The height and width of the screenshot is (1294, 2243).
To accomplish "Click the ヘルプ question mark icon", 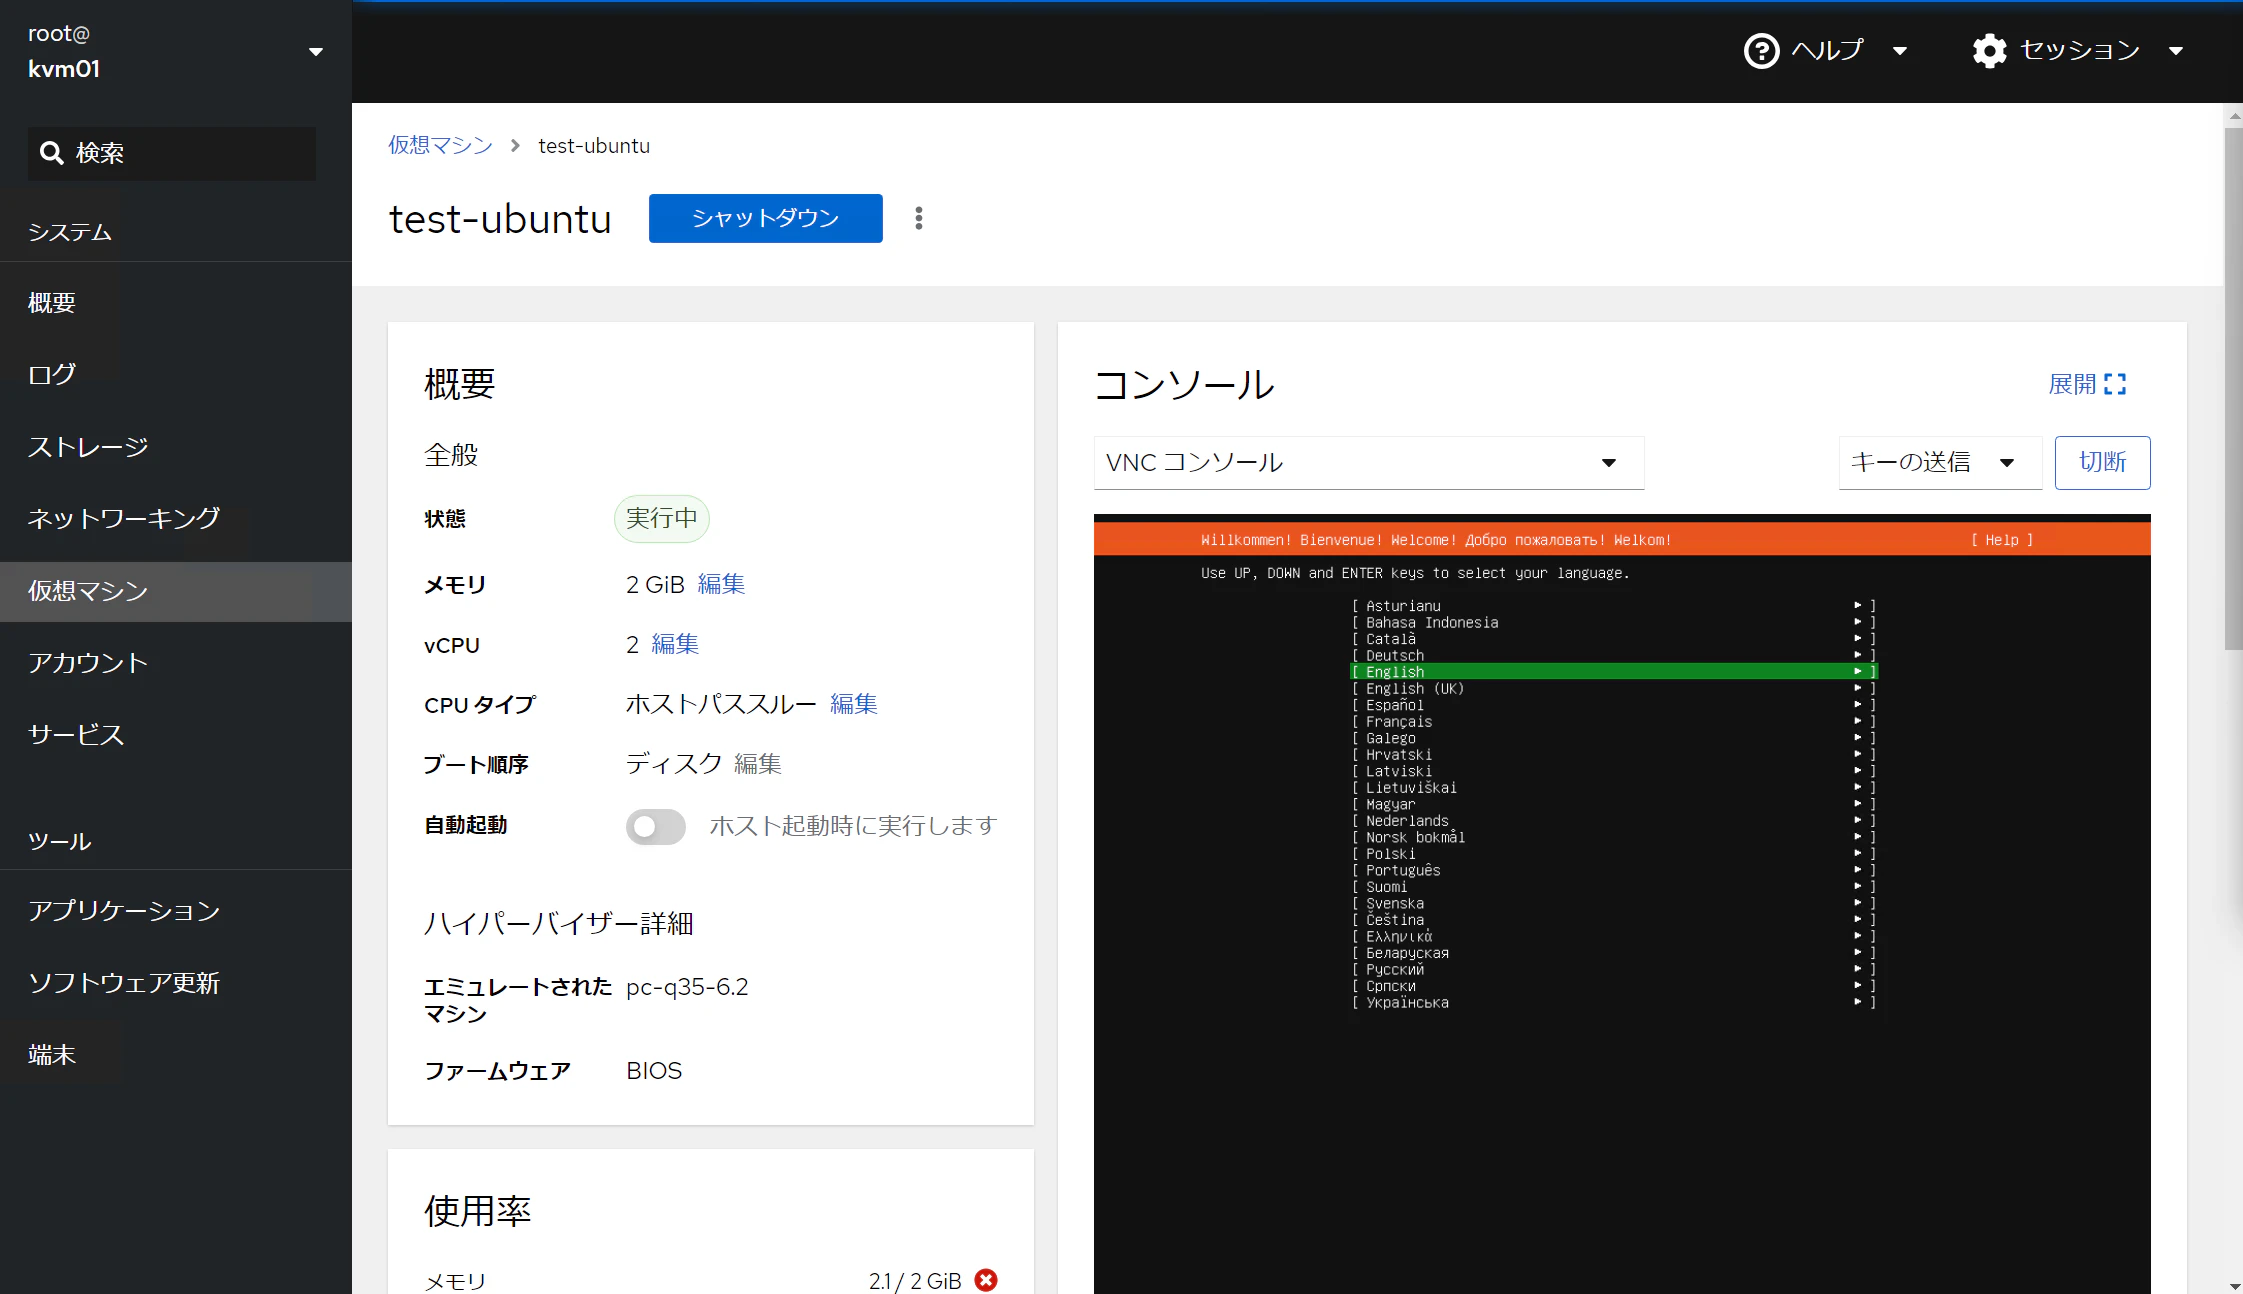I will click(1761, 50).
